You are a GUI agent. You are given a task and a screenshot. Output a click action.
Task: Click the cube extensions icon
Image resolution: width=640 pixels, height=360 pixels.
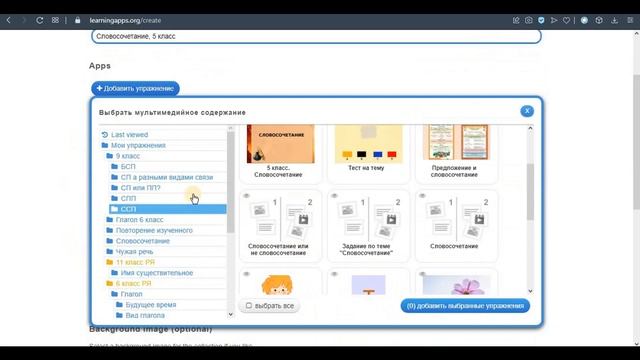[599, 20]
